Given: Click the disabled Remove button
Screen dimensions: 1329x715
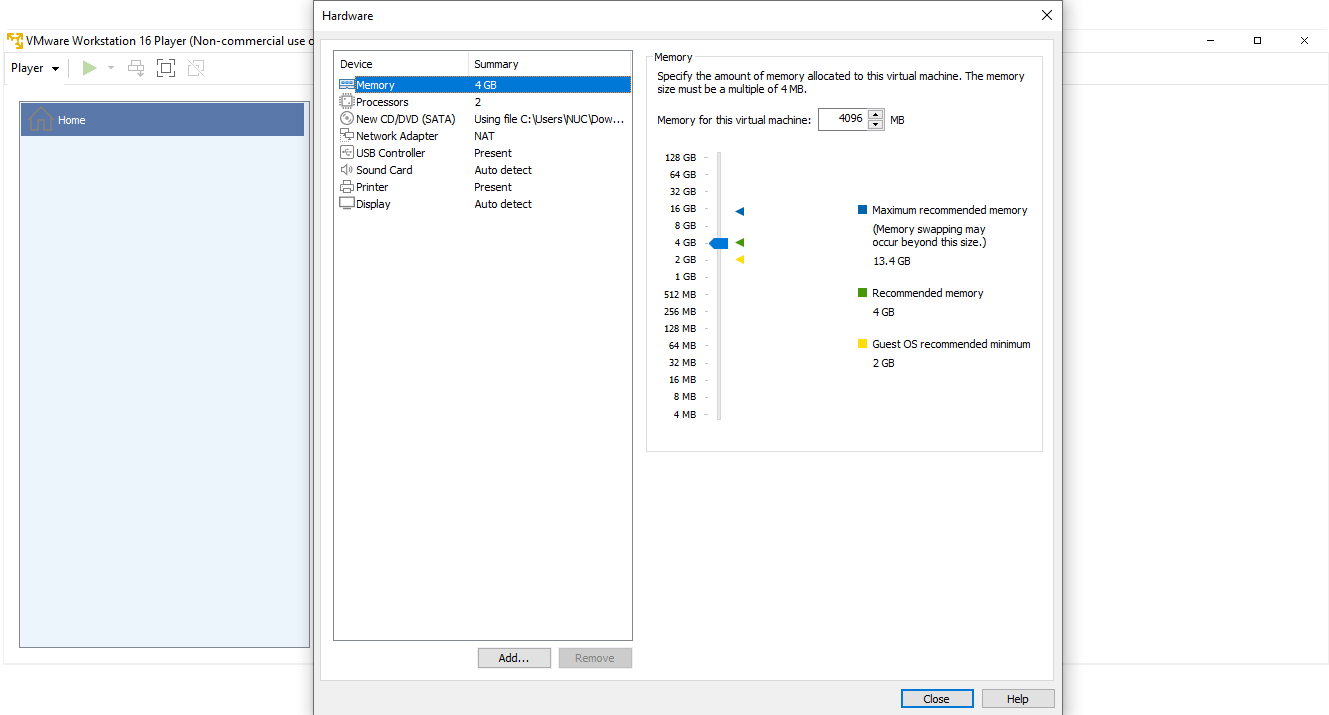Looking at the screenshot, I should [595, 658].
